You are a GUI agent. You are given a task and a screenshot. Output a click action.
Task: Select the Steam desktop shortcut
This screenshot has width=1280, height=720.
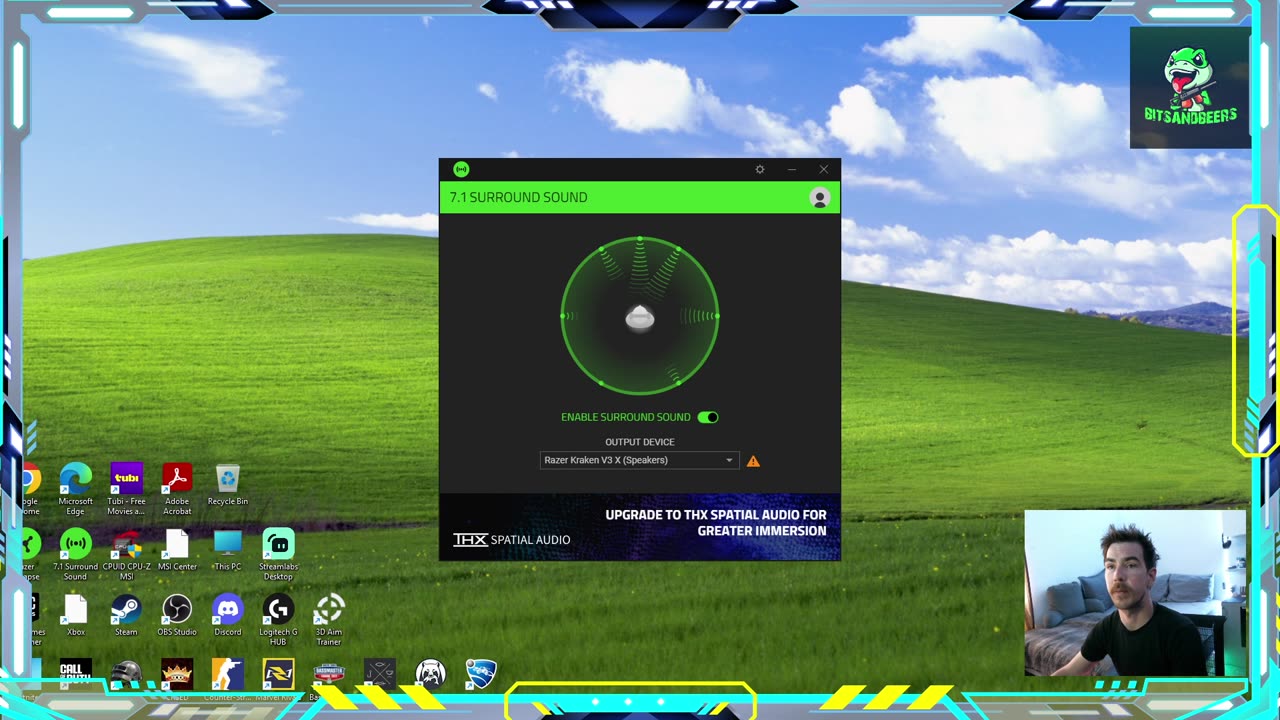click(x=126, y=615)
